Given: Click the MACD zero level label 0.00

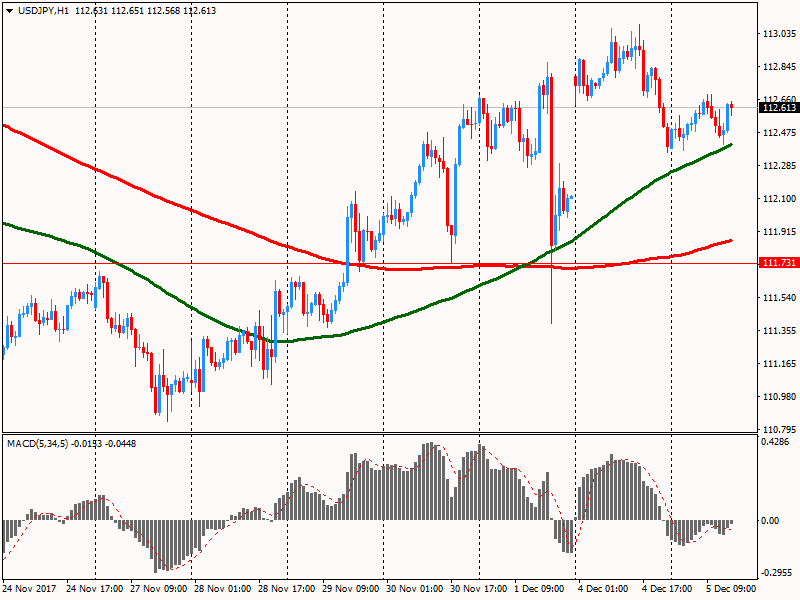Looking at the screenshot, I should tap(770, 520).
